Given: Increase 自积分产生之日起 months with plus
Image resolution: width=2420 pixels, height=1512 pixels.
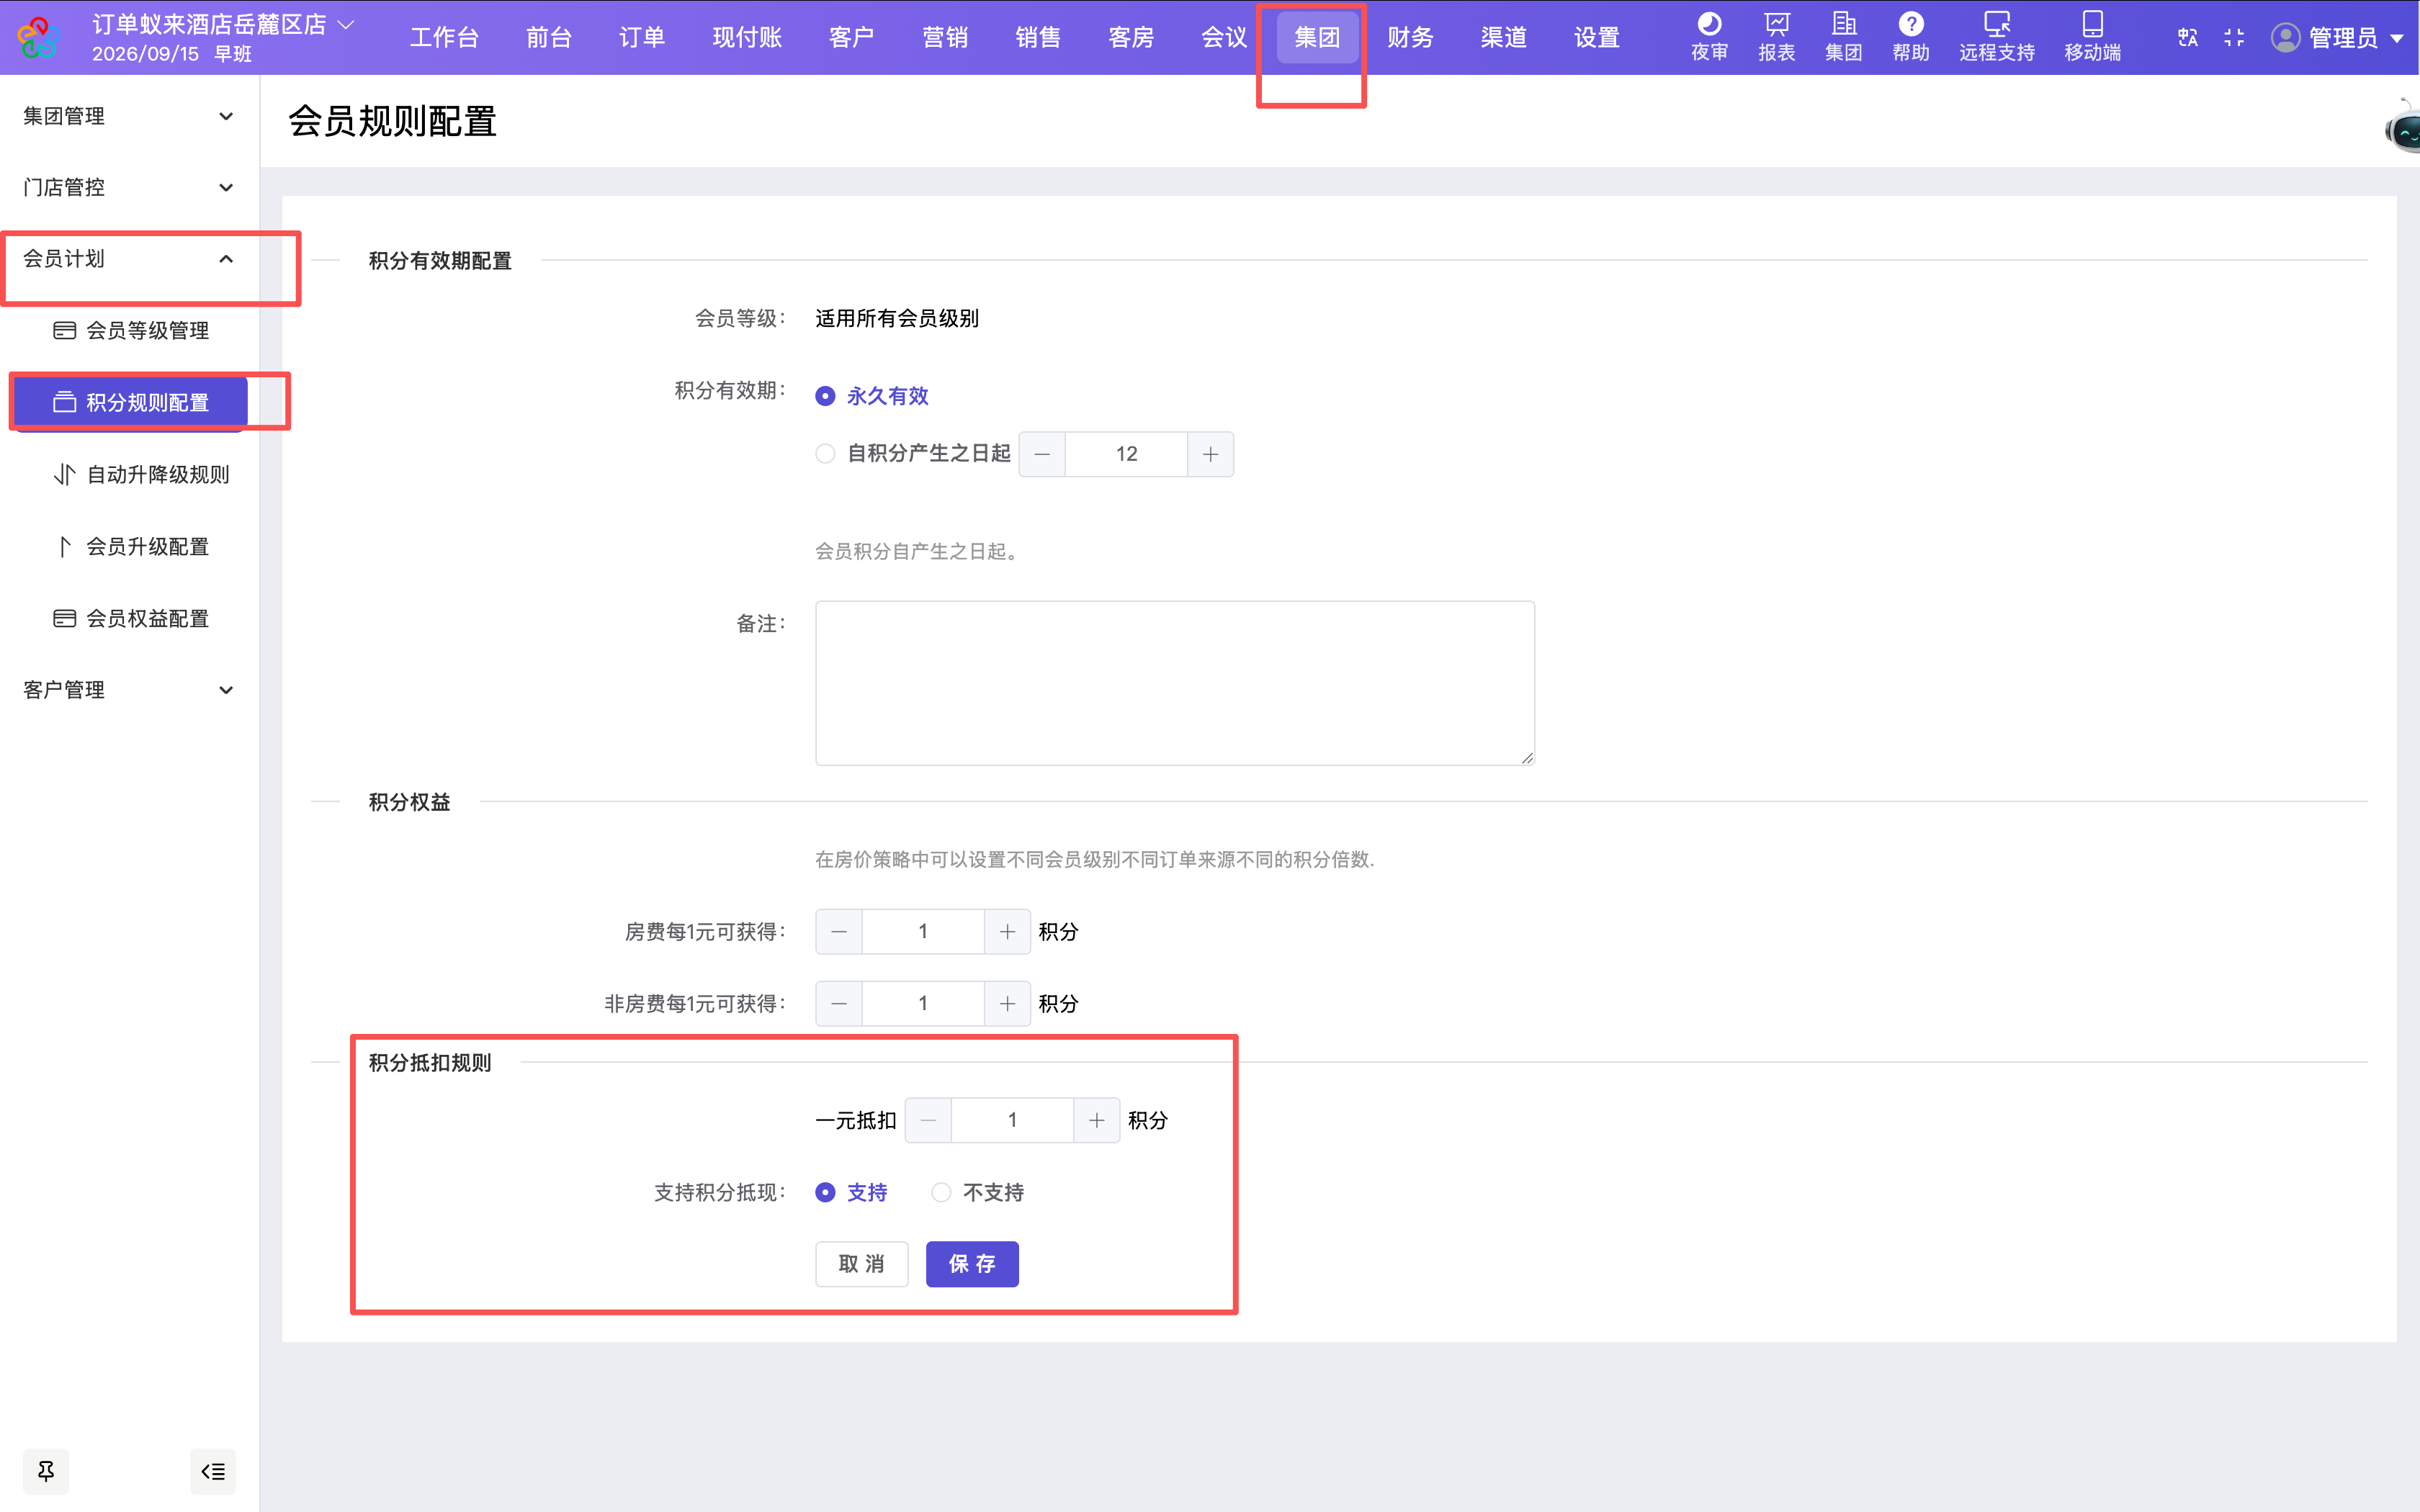Looking at the screenshot, I should [x=1210, y=454].
